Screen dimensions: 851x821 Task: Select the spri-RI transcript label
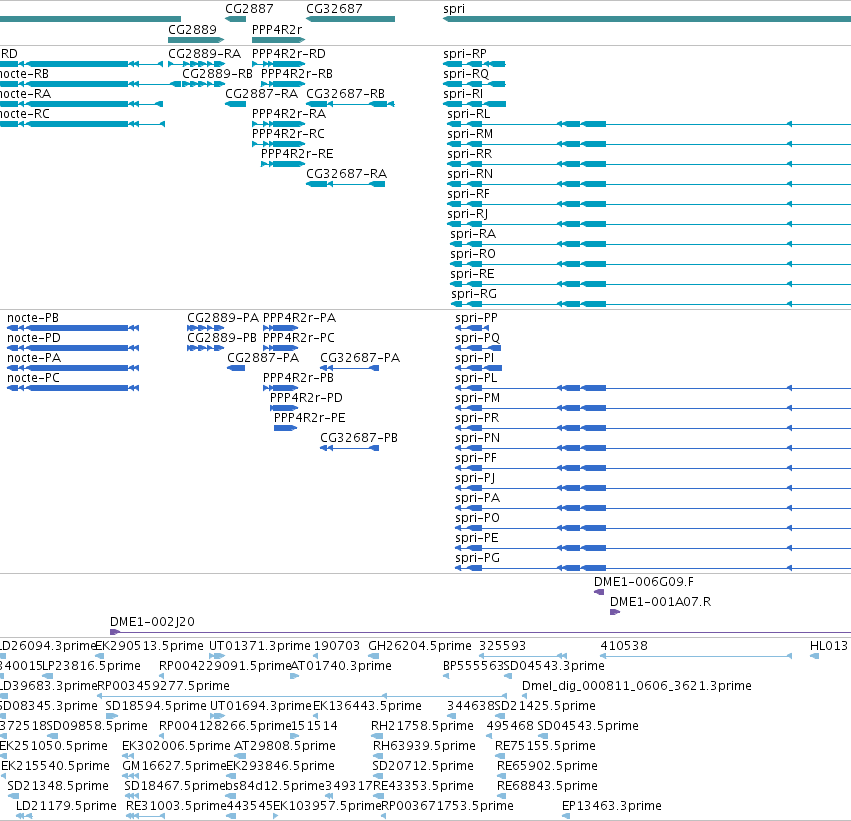click(x=463, y=94)
